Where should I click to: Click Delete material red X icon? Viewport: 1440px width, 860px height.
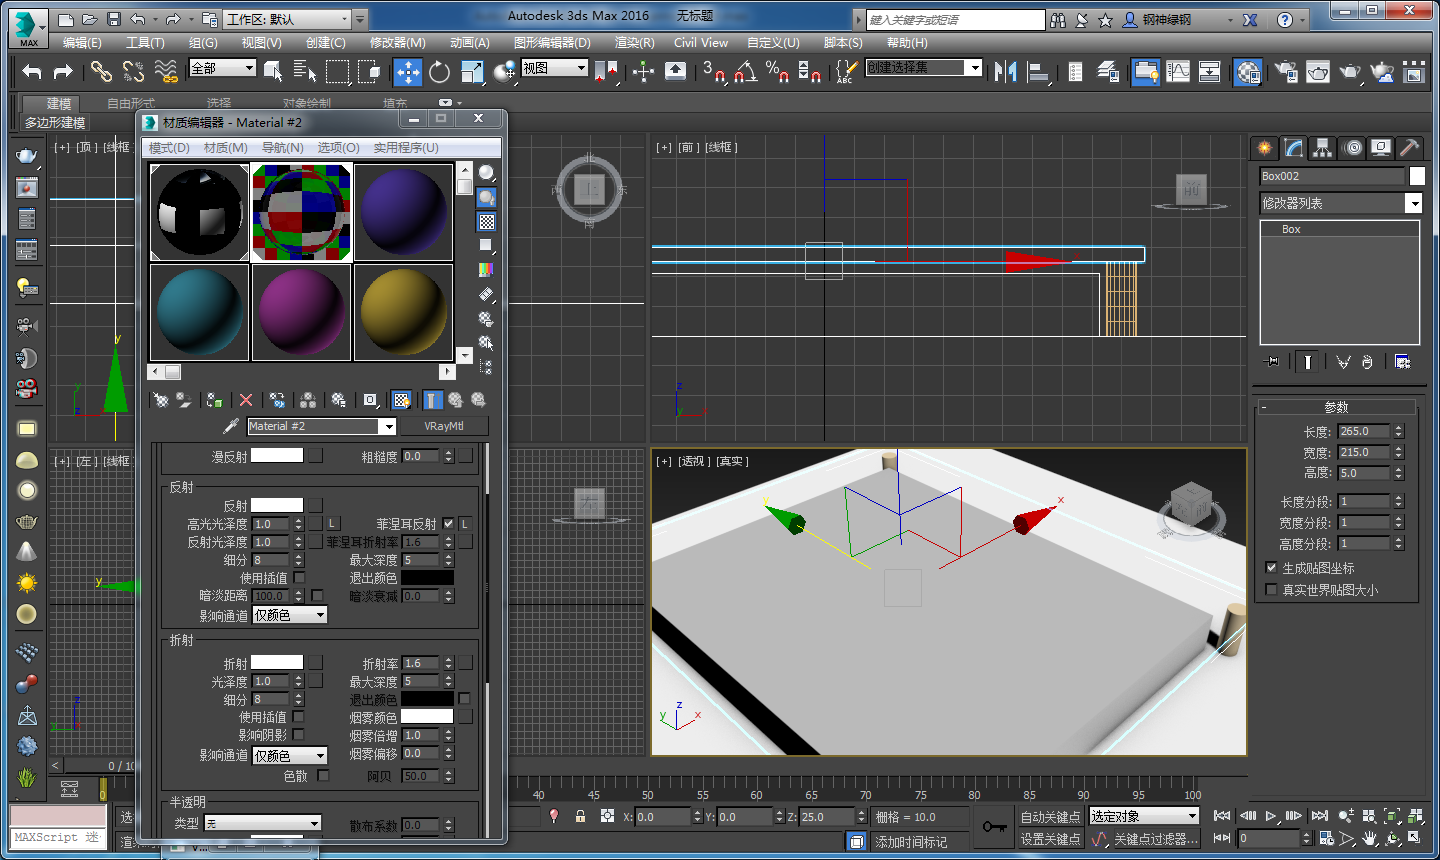pyautogui.click(x=246, y=400)
